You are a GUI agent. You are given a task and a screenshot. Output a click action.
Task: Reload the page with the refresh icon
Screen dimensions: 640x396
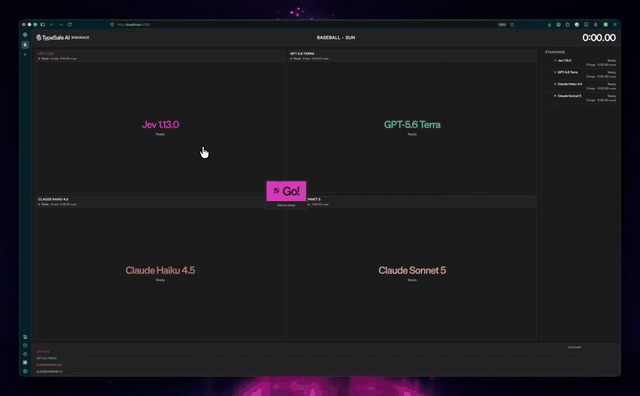(x=70, y=24)
